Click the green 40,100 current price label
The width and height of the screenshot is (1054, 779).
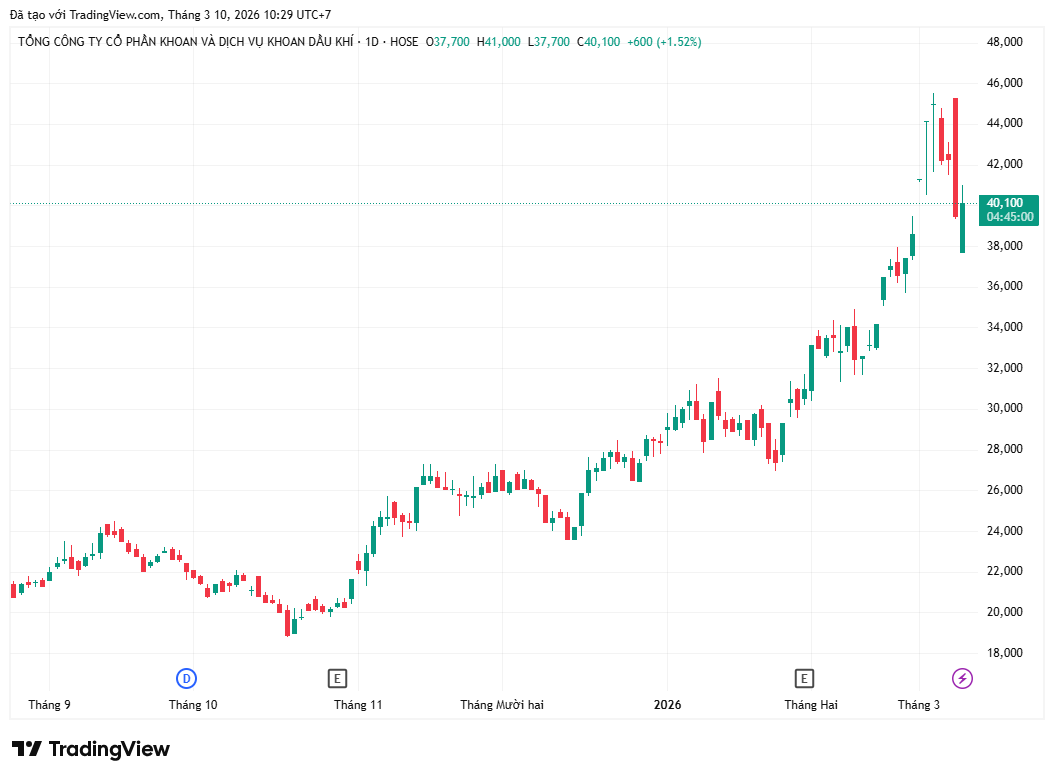[1003, 203]
